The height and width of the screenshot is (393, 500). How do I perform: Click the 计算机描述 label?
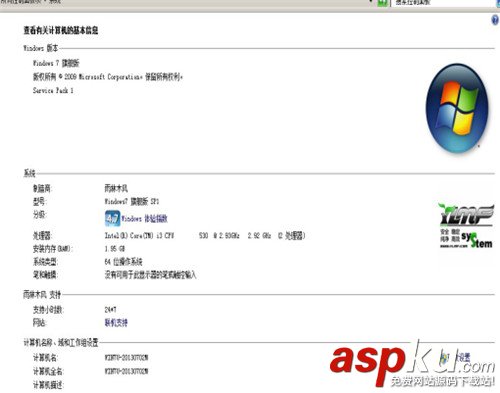click(x=48, y=385)
